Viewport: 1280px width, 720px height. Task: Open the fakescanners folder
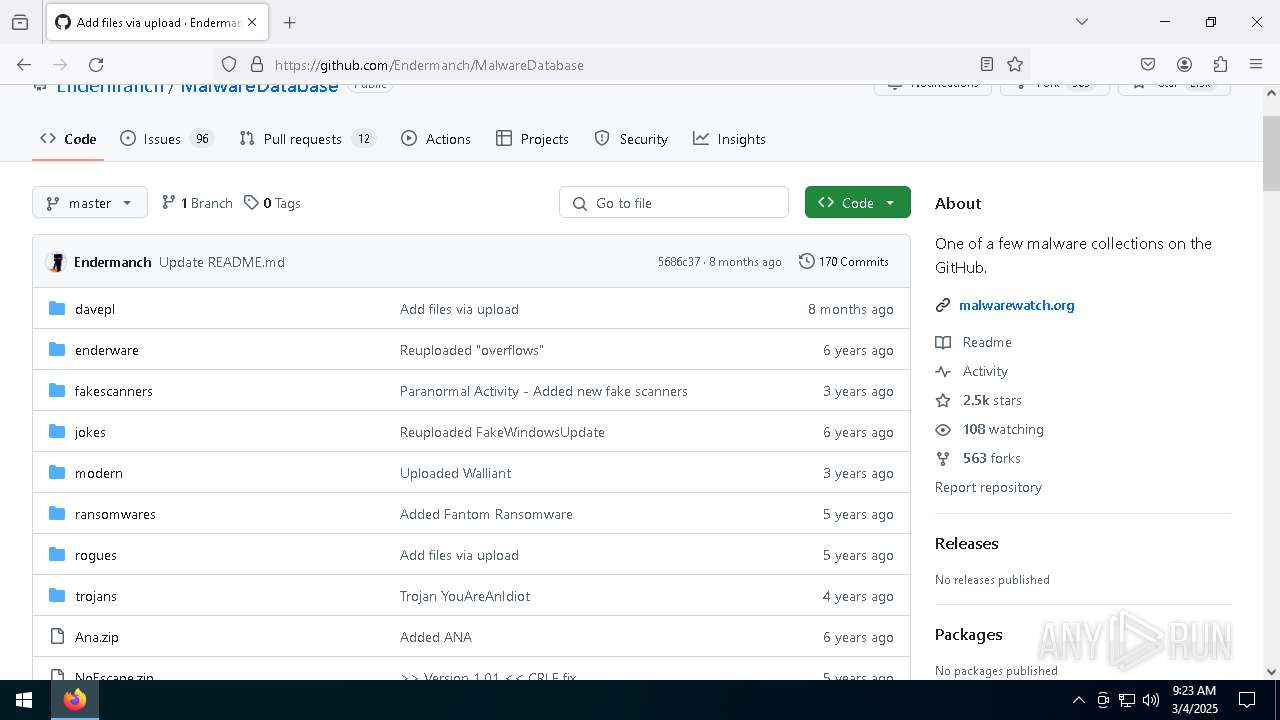pos(114,391)
